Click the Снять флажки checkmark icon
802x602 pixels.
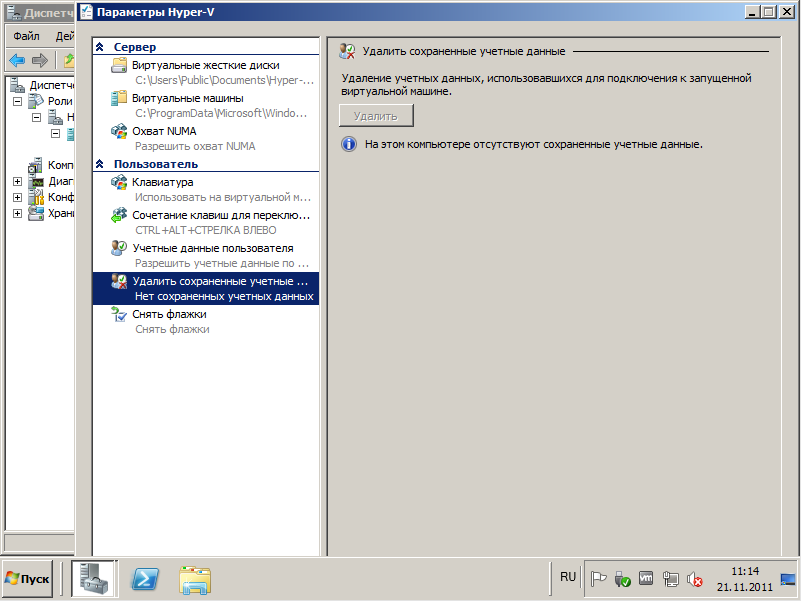tap(119, 314)
